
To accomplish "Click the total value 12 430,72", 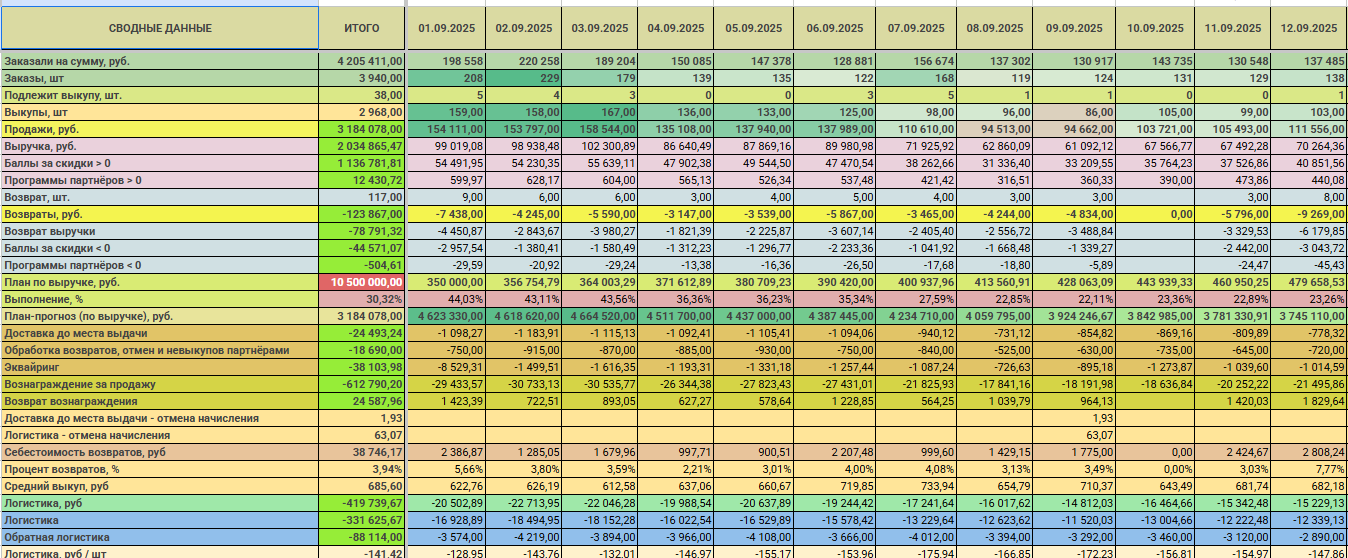I will point(362,180).
